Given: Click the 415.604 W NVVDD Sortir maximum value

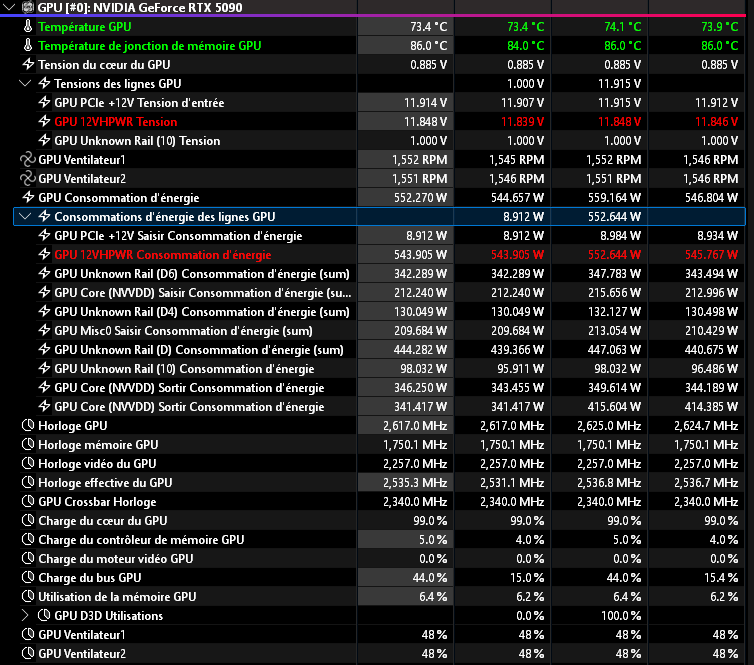Looking at the screenshot, I should [x=614, y=407].
